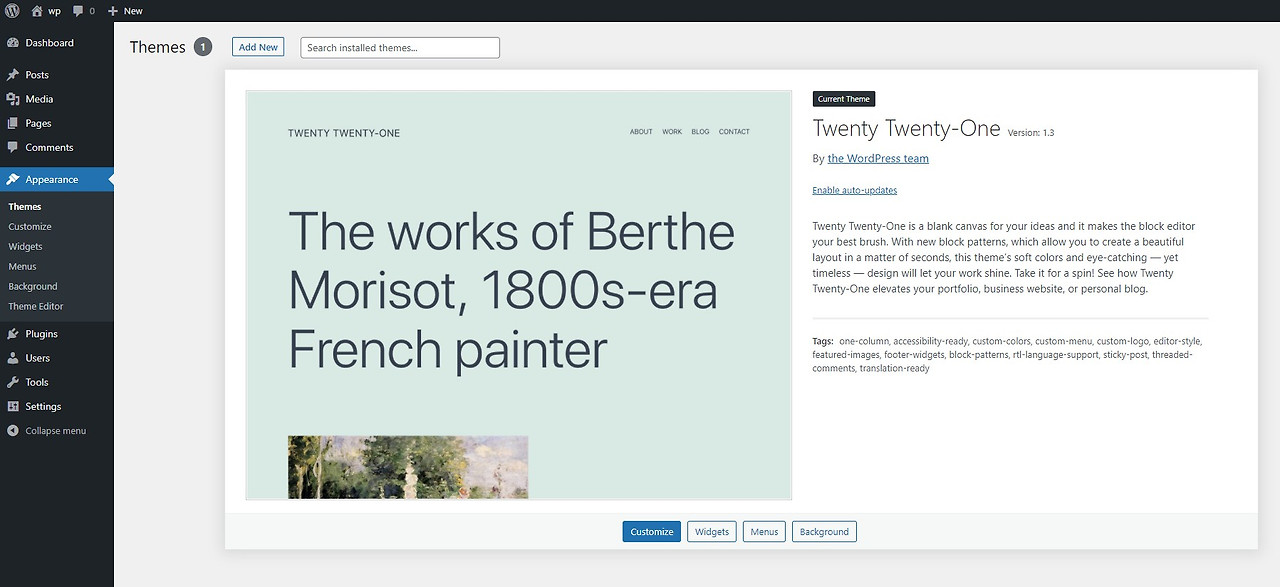Go to Posts in the sidebar

[x=57, y=75]
